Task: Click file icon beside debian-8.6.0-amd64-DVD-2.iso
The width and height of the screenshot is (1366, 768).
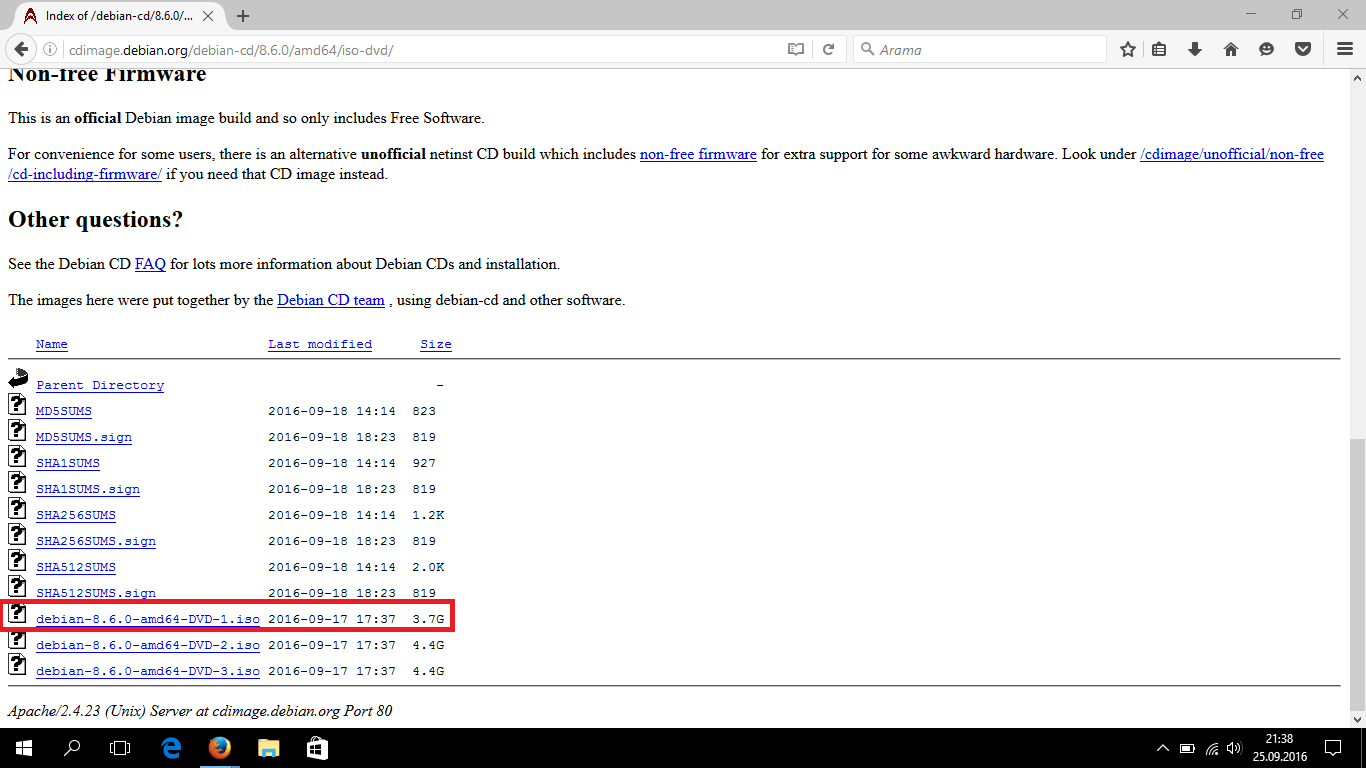Action: click(17, 638)
